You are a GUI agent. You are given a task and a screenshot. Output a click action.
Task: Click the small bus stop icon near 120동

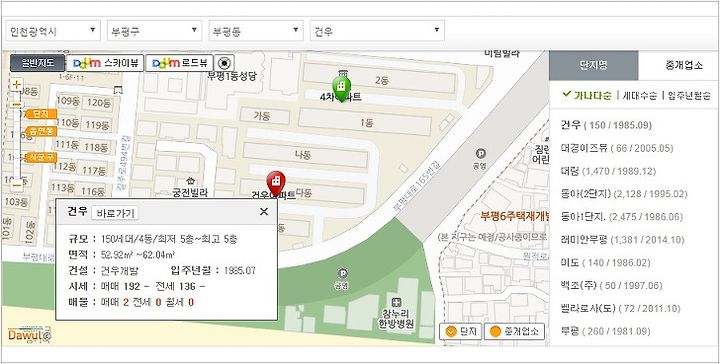click(x=119, y=90)
